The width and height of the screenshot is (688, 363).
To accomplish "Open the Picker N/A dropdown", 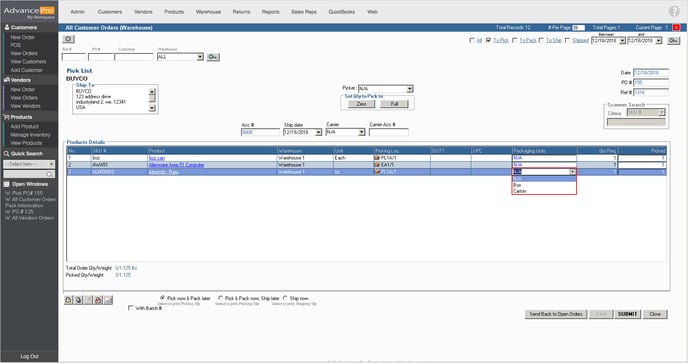I will tap(410, 89).
